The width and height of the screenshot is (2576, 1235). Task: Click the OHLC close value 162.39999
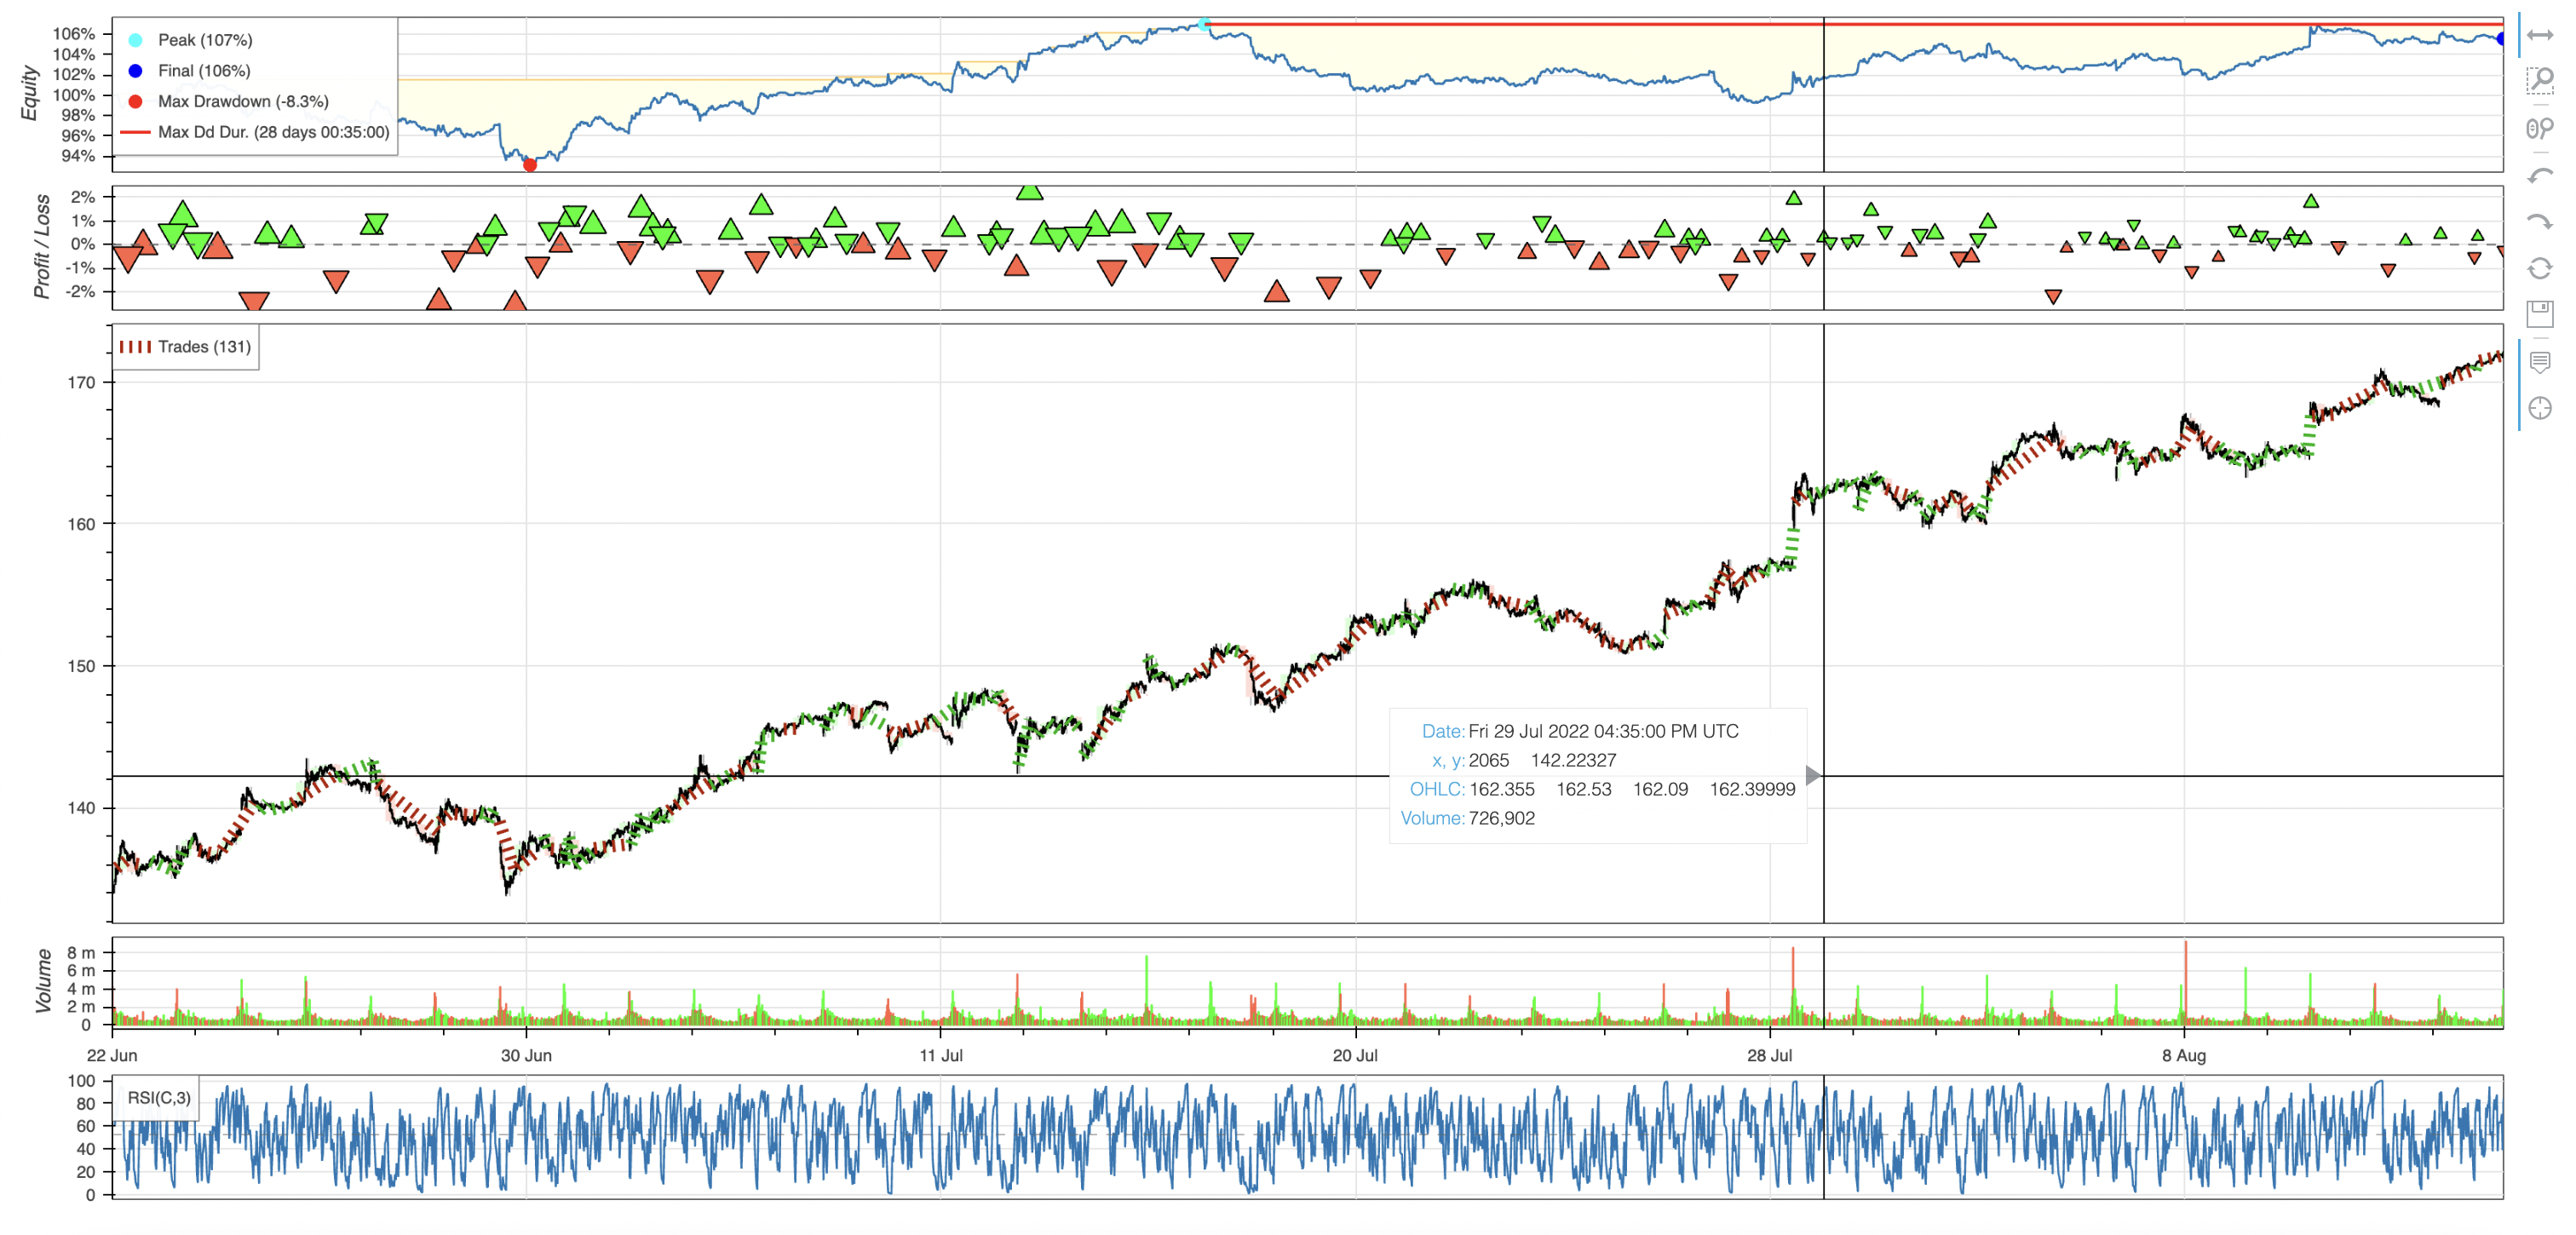pyautogui.click(x=1752, y=789)
